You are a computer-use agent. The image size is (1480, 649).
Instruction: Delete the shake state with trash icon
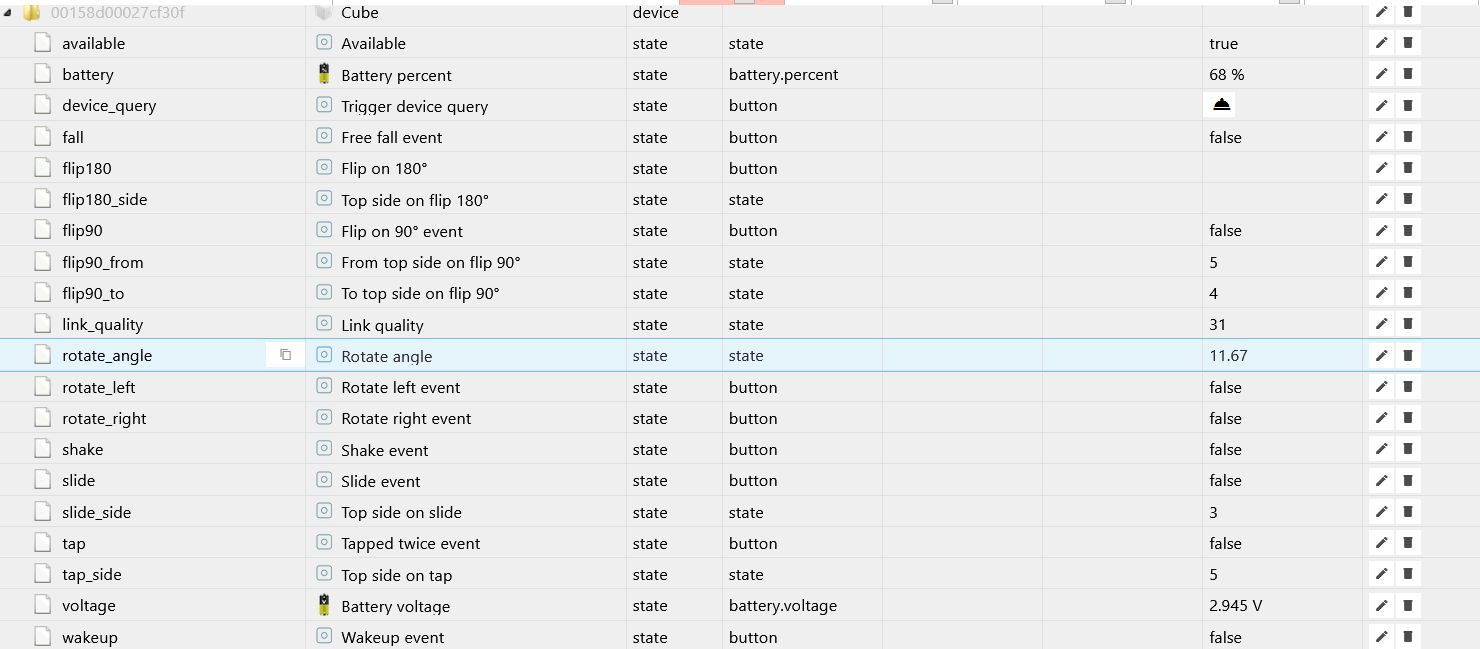[x=1407, y=449]
